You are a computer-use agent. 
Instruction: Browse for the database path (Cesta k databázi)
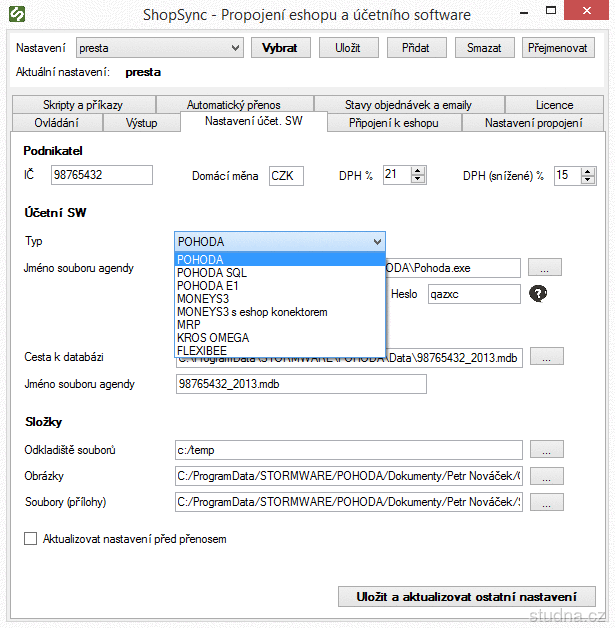(x=545, y=357)
